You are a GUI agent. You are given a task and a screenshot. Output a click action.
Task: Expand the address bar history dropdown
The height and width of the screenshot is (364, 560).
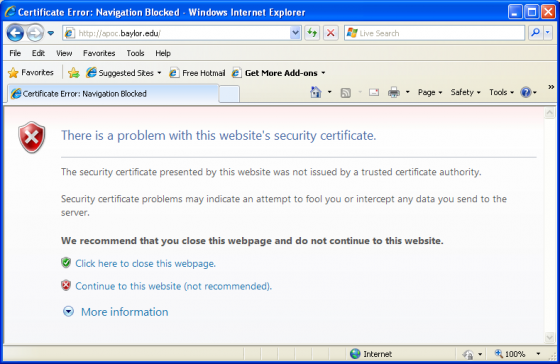point(296,33)
